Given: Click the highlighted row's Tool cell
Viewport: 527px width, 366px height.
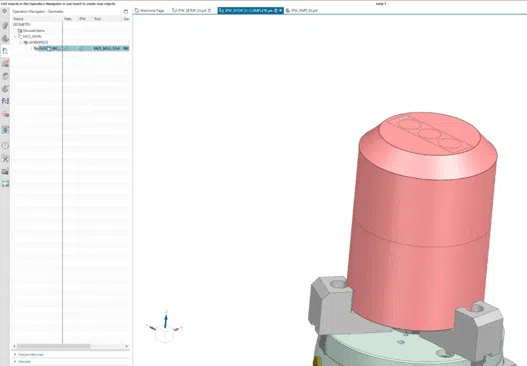Looking at the screenshot, I should (x=107, y=48).
